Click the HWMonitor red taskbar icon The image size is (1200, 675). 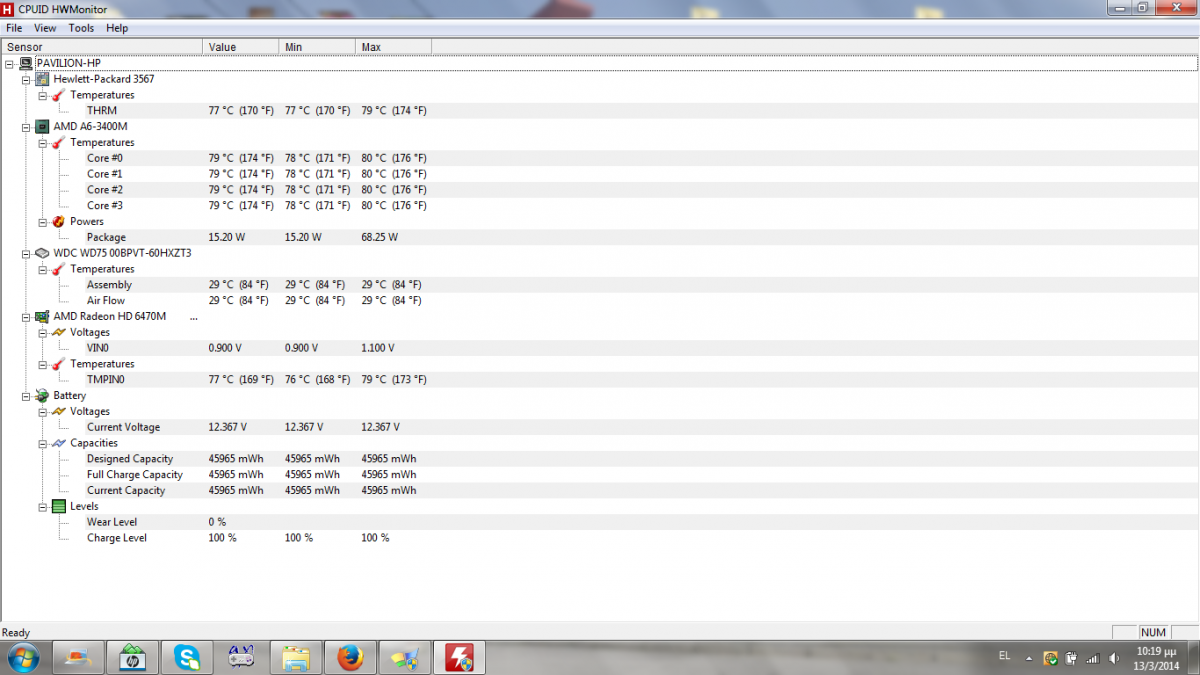tap(459, 657)
